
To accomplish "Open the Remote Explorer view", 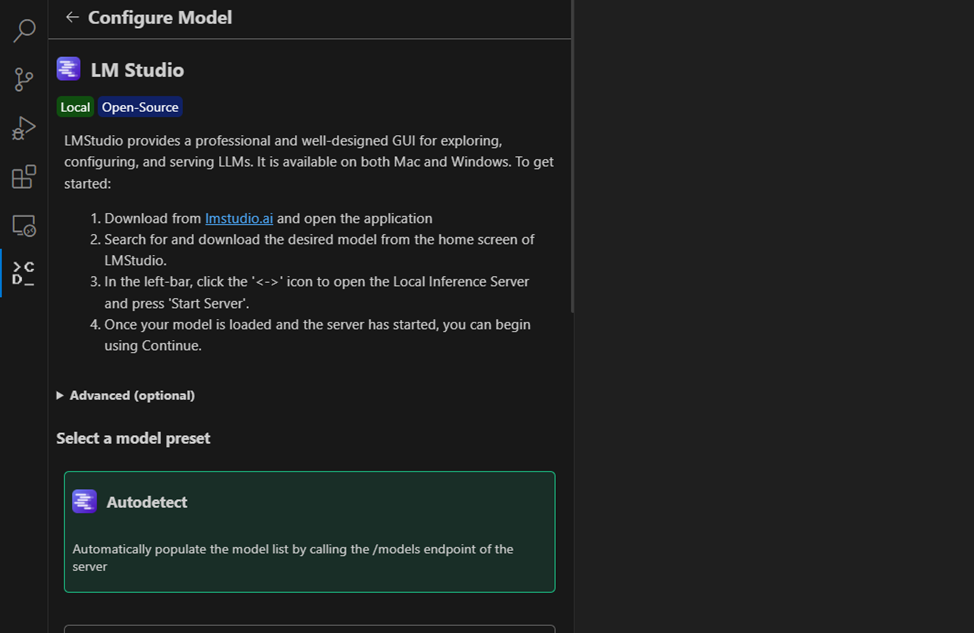I will coord(23,225).
